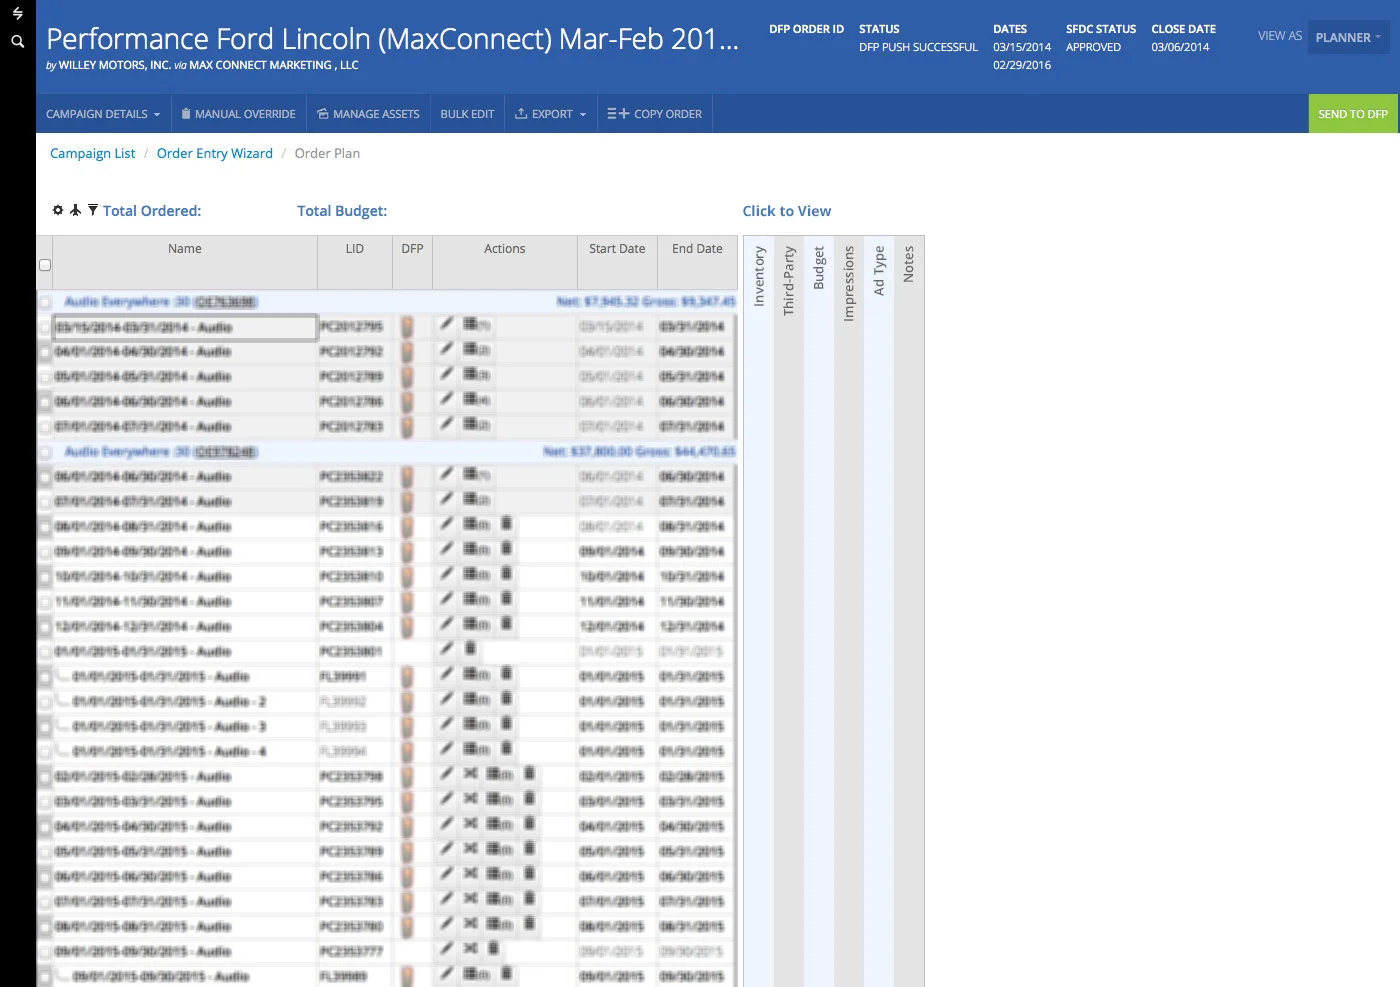Edit the 10/01/2014-10/31/2014 Audio line

(x=446, y=573)
